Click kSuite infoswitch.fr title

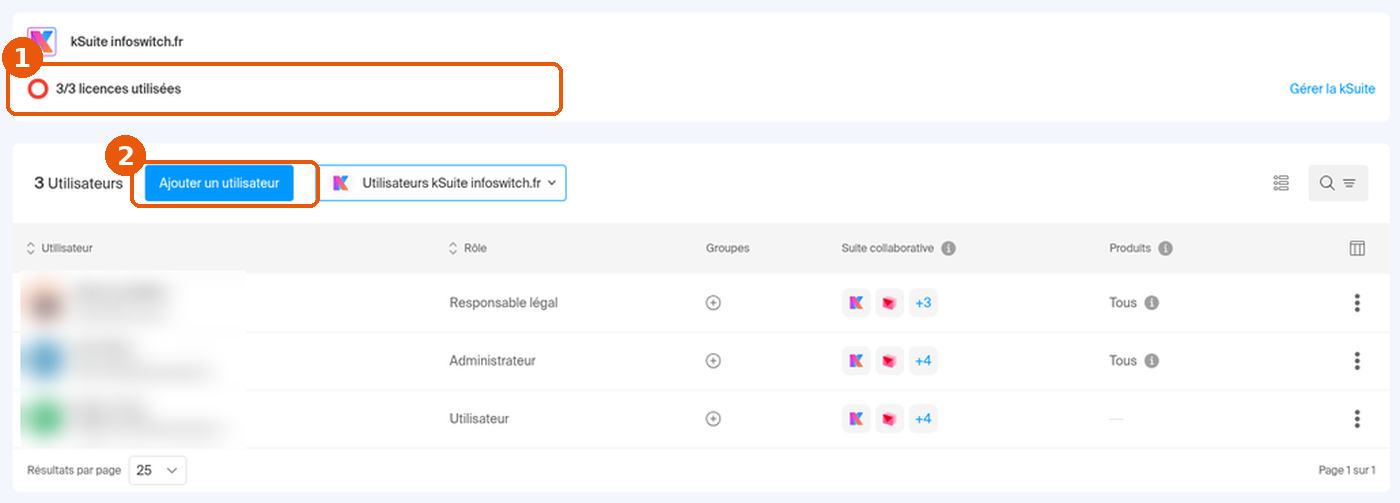(127, 43)
